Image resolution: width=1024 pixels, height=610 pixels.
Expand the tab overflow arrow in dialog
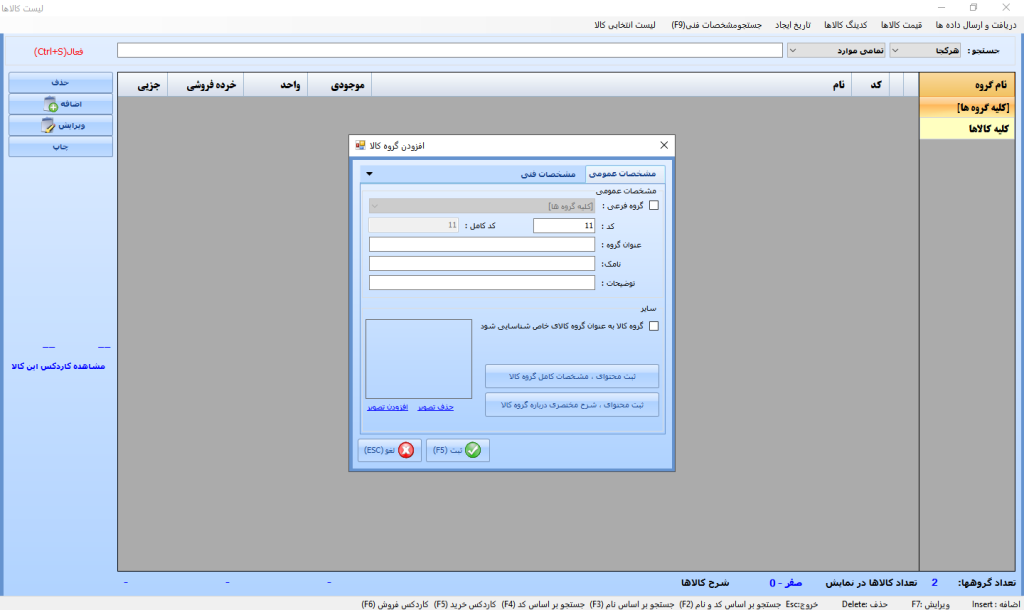tap(369, 174)
